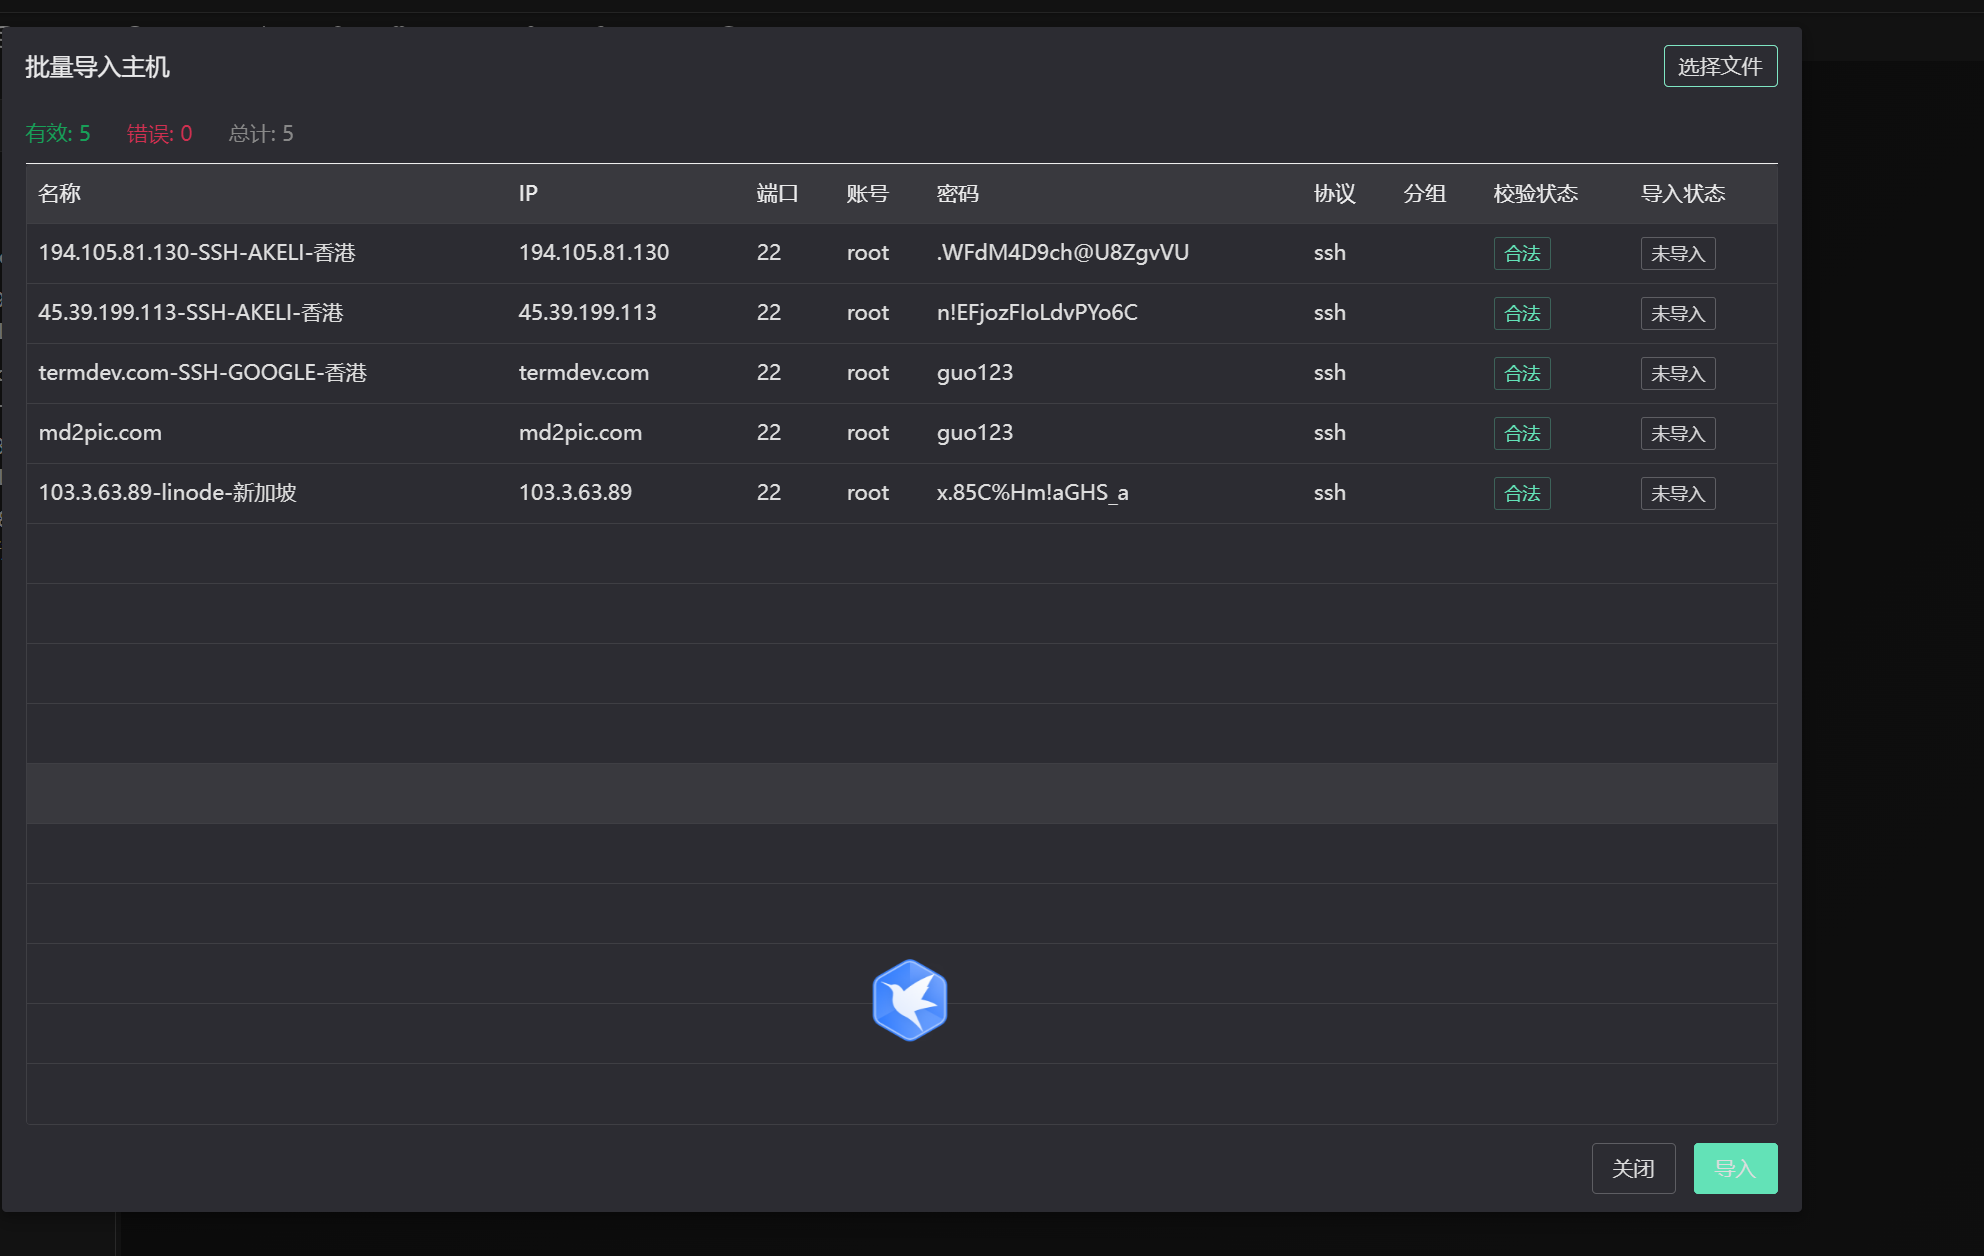This screenshot has height=1256, width=1984.
Task: Click the 关闭 button
Action: coord(1633,1168)
